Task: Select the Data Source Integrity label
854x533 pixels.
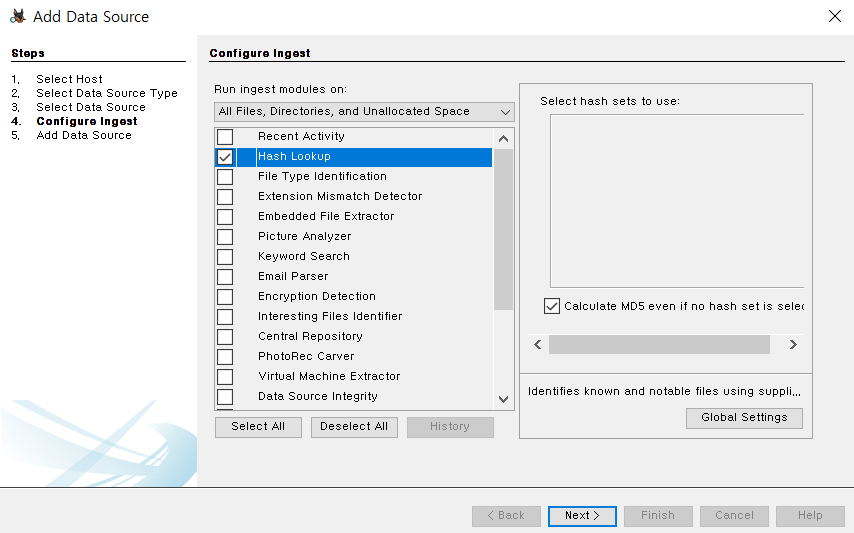Action: [318, 396]
